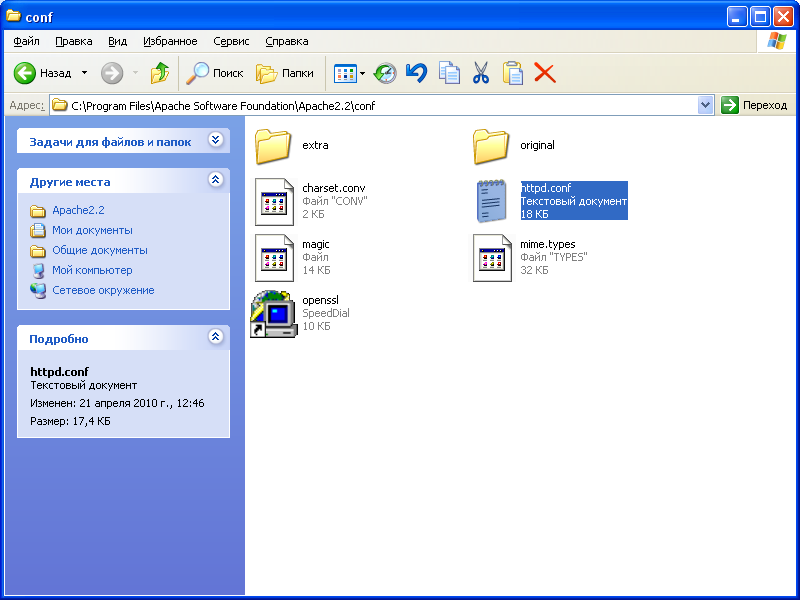Viewport: 800px width, 600px height.
Task: Click the Переход go button
Action: [754, 106]
